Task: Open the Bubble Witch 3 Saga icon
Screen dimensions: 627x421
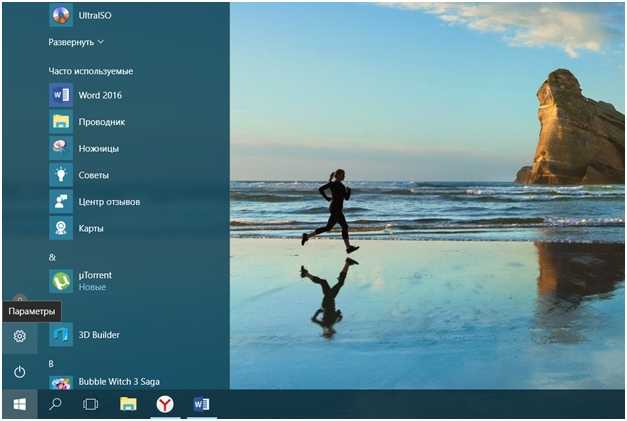Action: click(61, 383)
